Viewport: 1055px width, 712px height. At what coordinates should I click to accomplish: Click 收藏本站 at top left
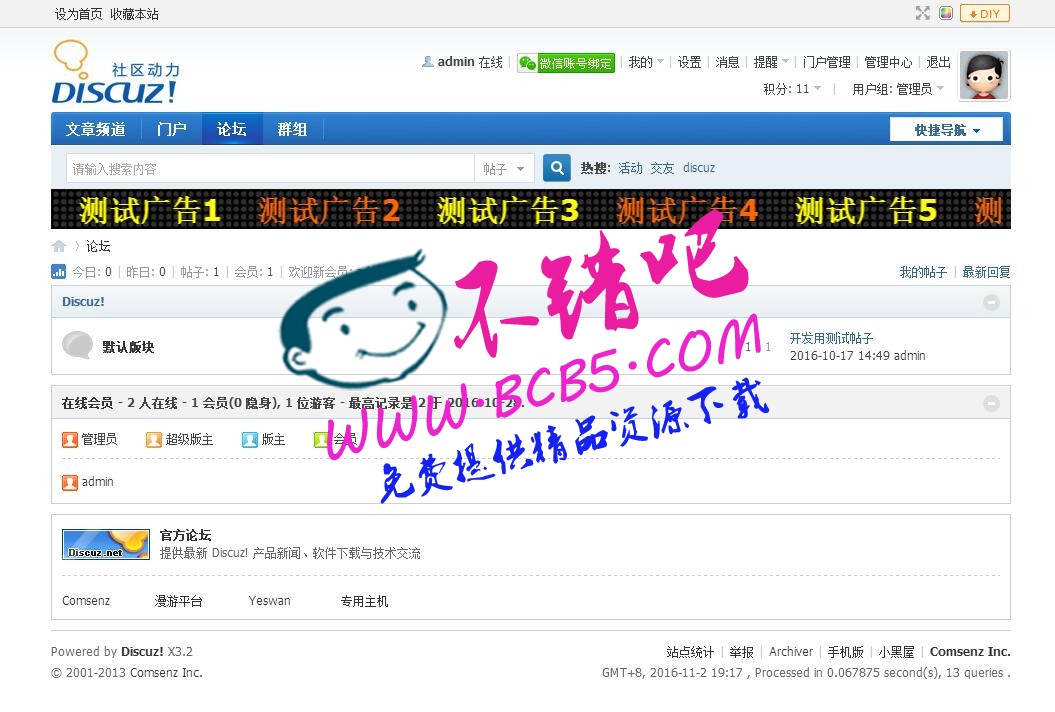[135, 14]
